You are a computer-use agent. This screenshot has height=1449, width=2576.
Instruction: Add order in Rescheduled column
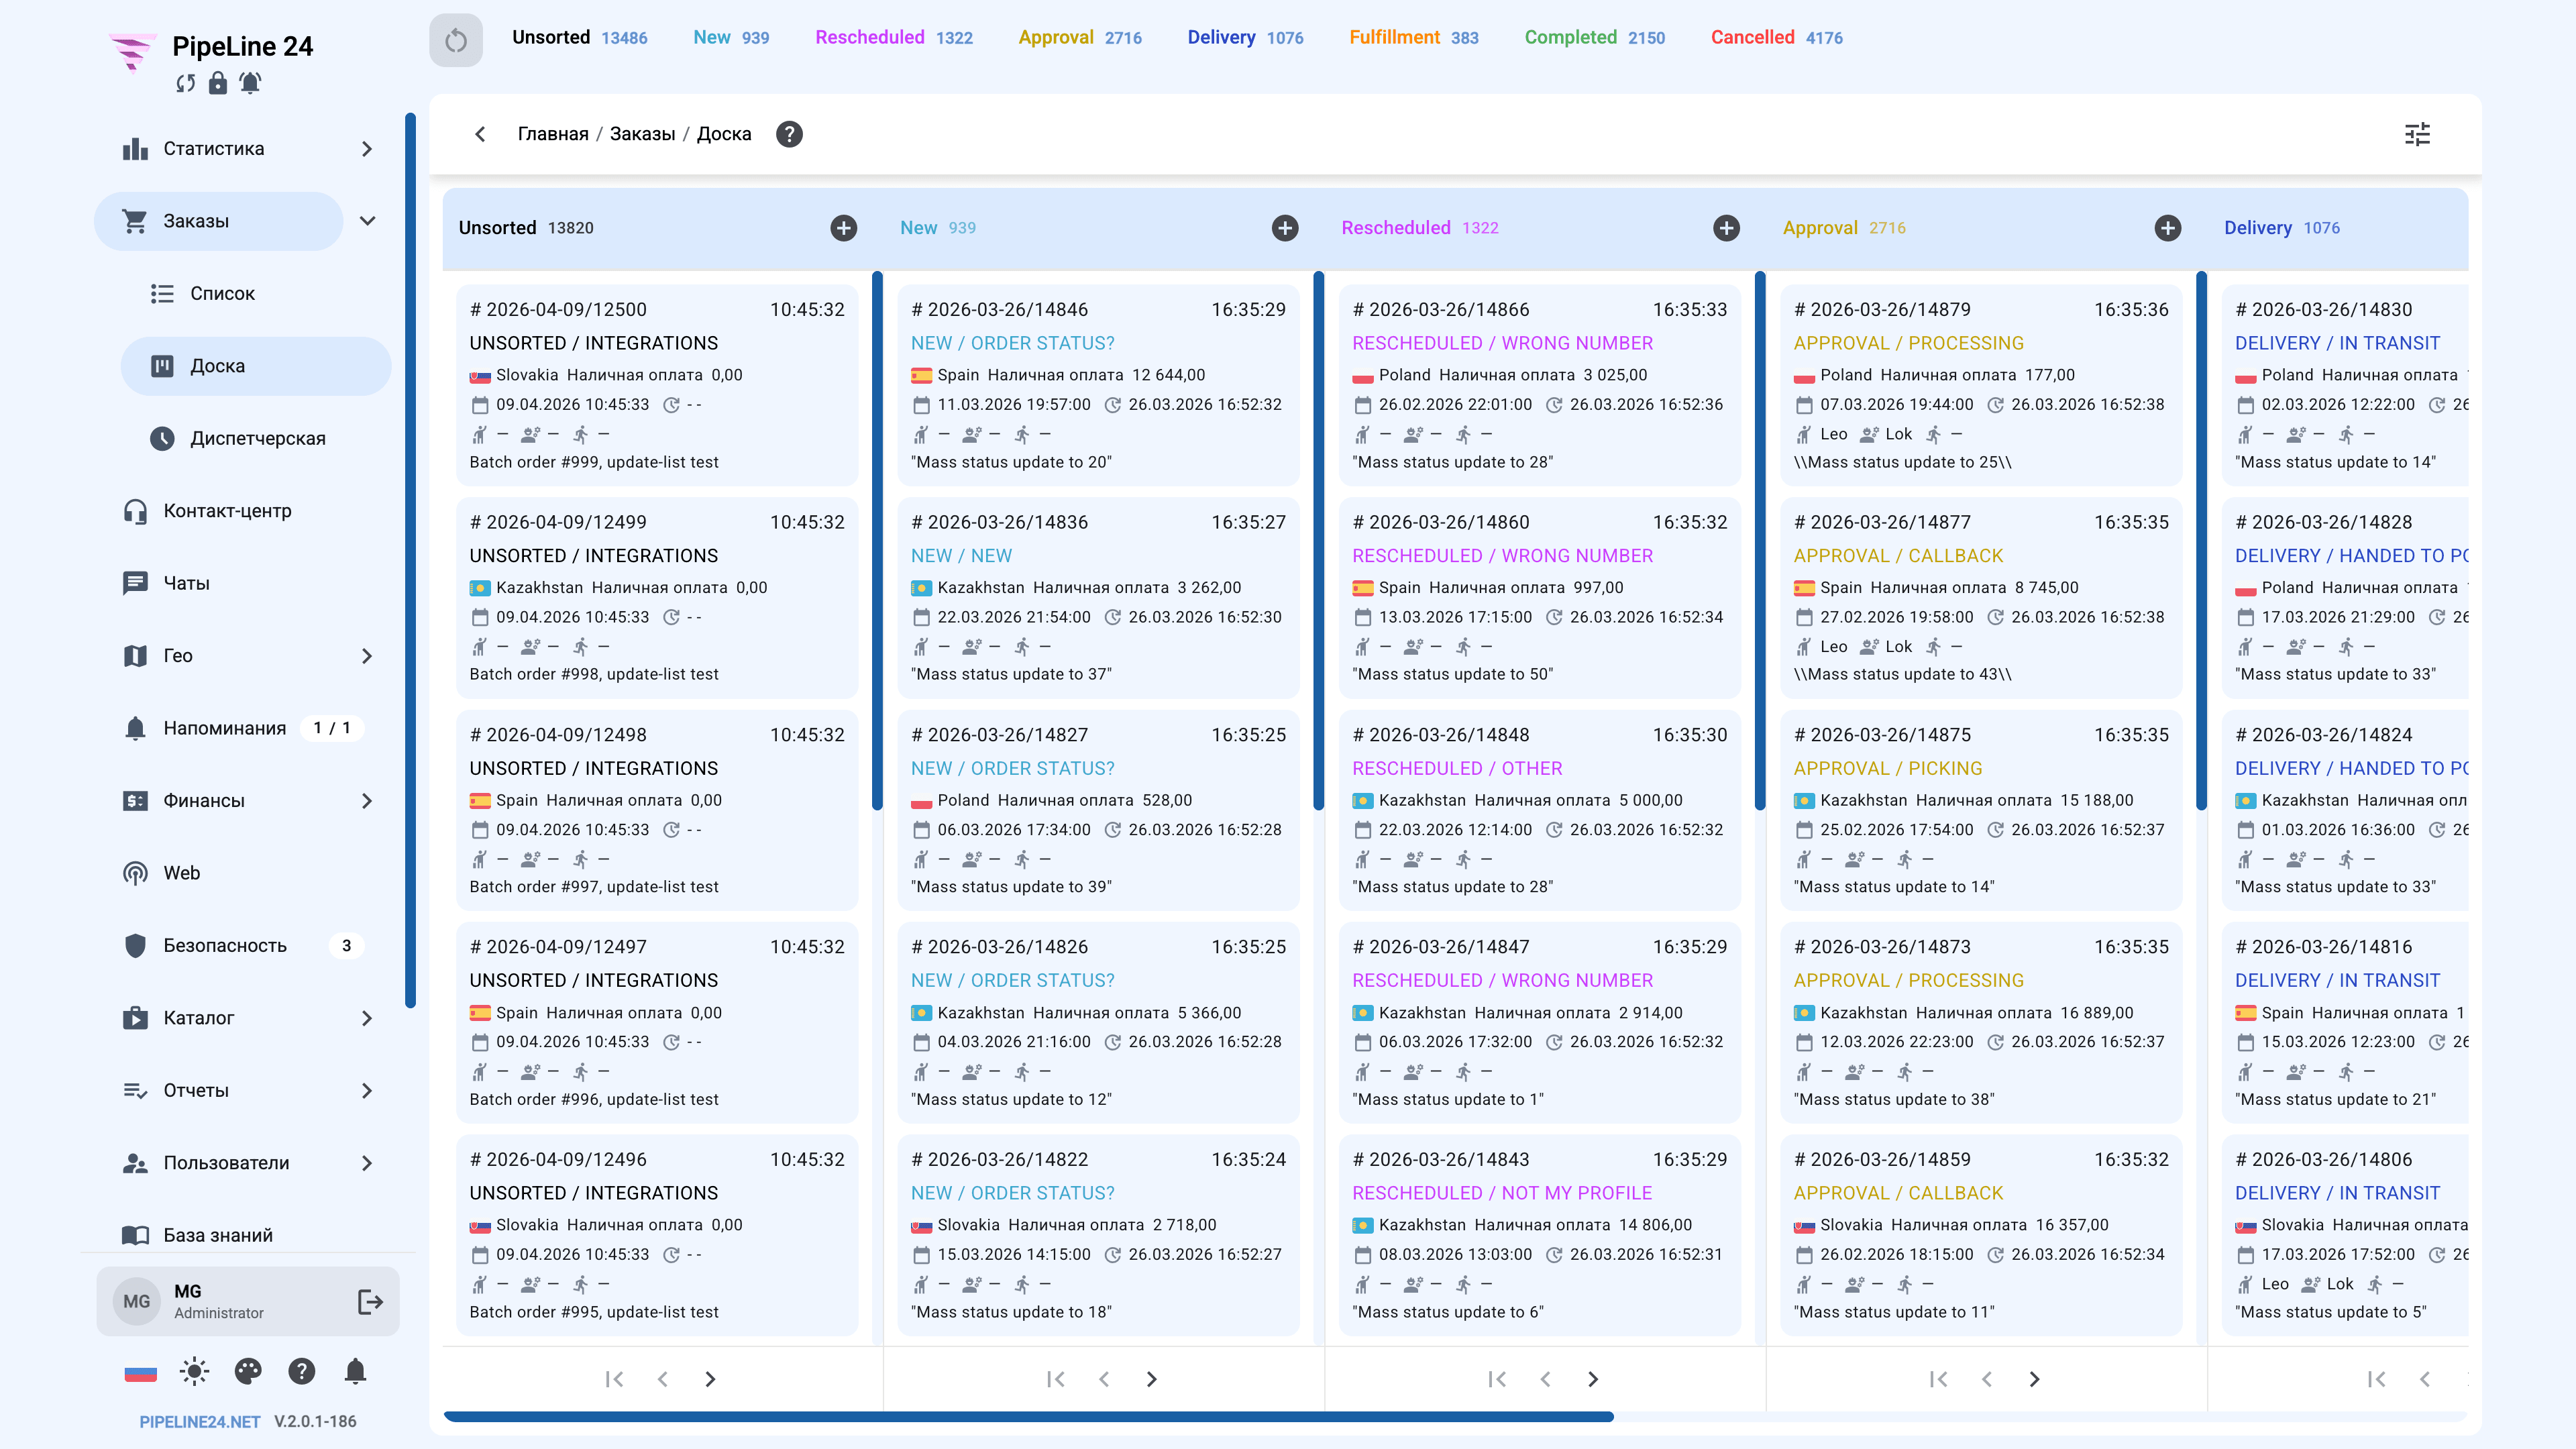point(1726,228)
